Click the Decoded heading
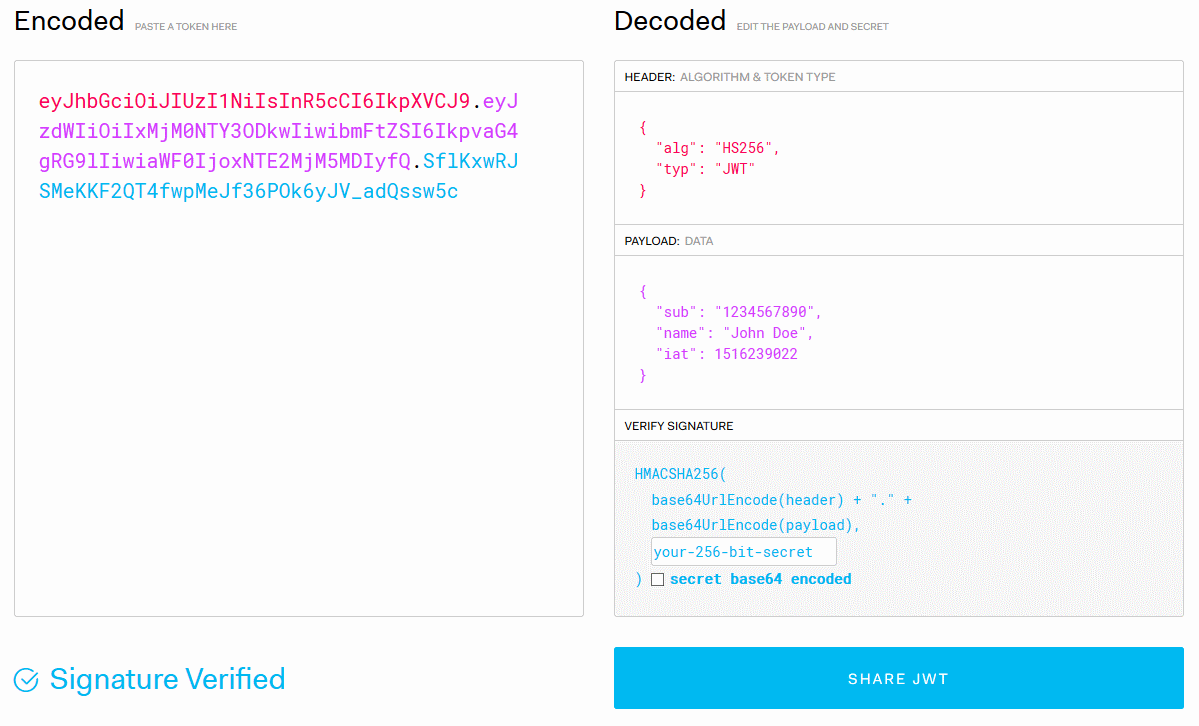Screen dimensions: 1199x726 (x=670, y=21)
